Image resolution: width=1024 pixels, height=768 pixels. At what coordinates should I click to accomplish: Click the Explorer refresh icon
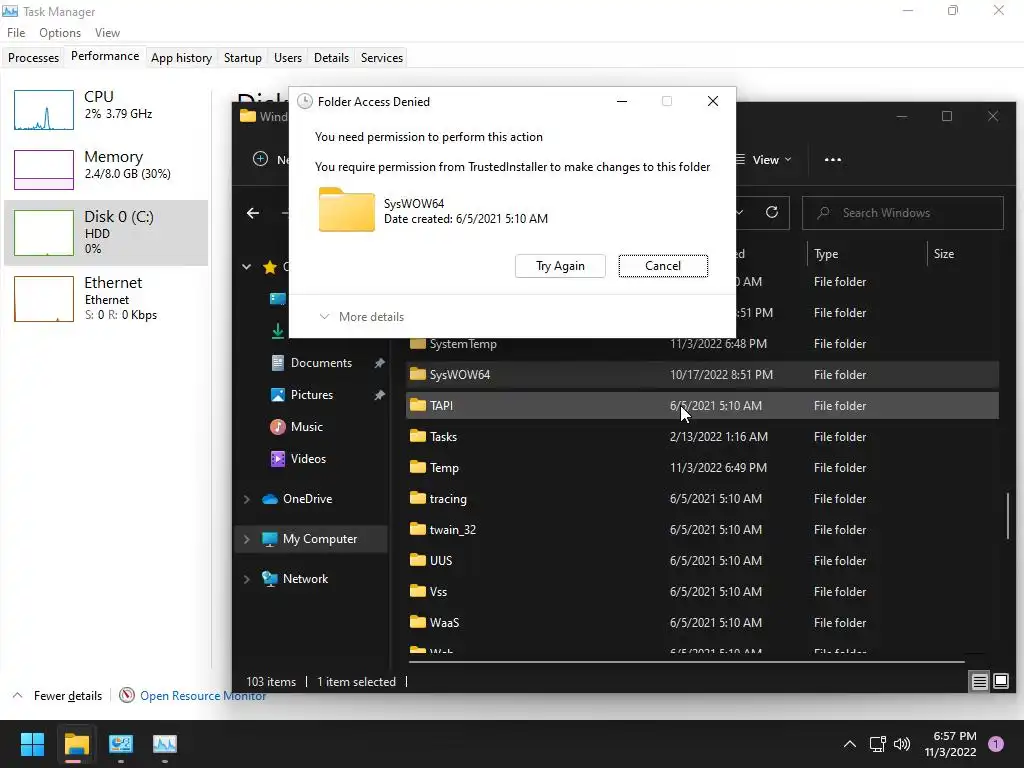click(772, 212)
